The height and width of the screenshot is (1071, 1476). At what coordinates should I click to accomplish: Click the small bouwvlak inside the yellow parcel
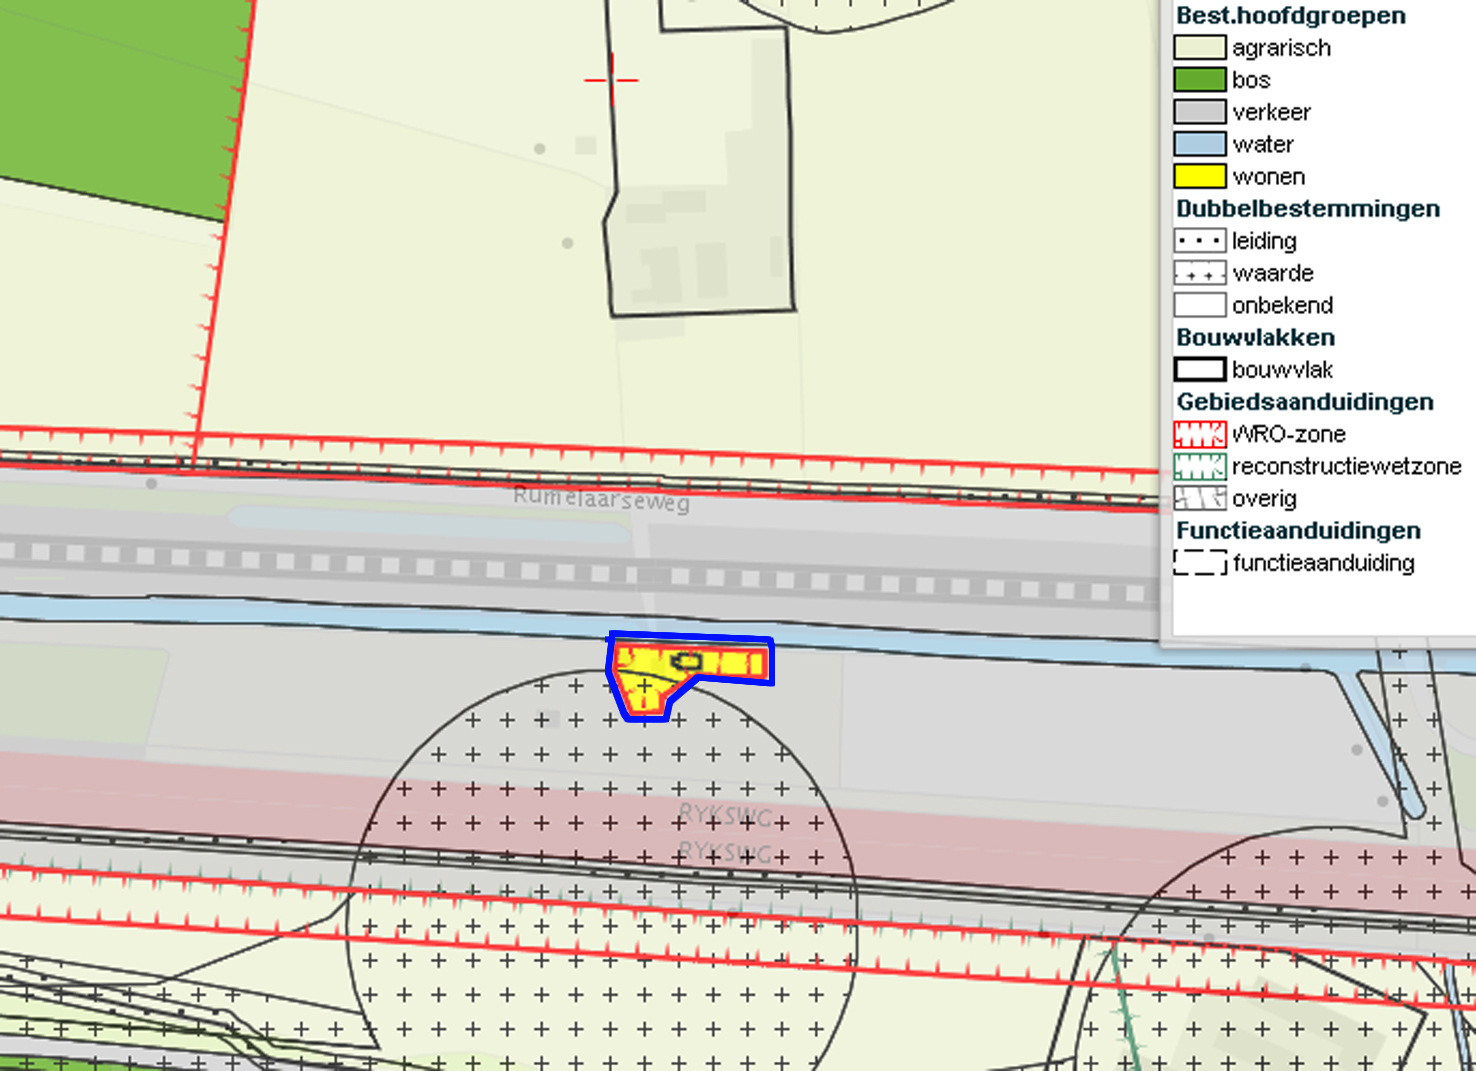point(687,661)
